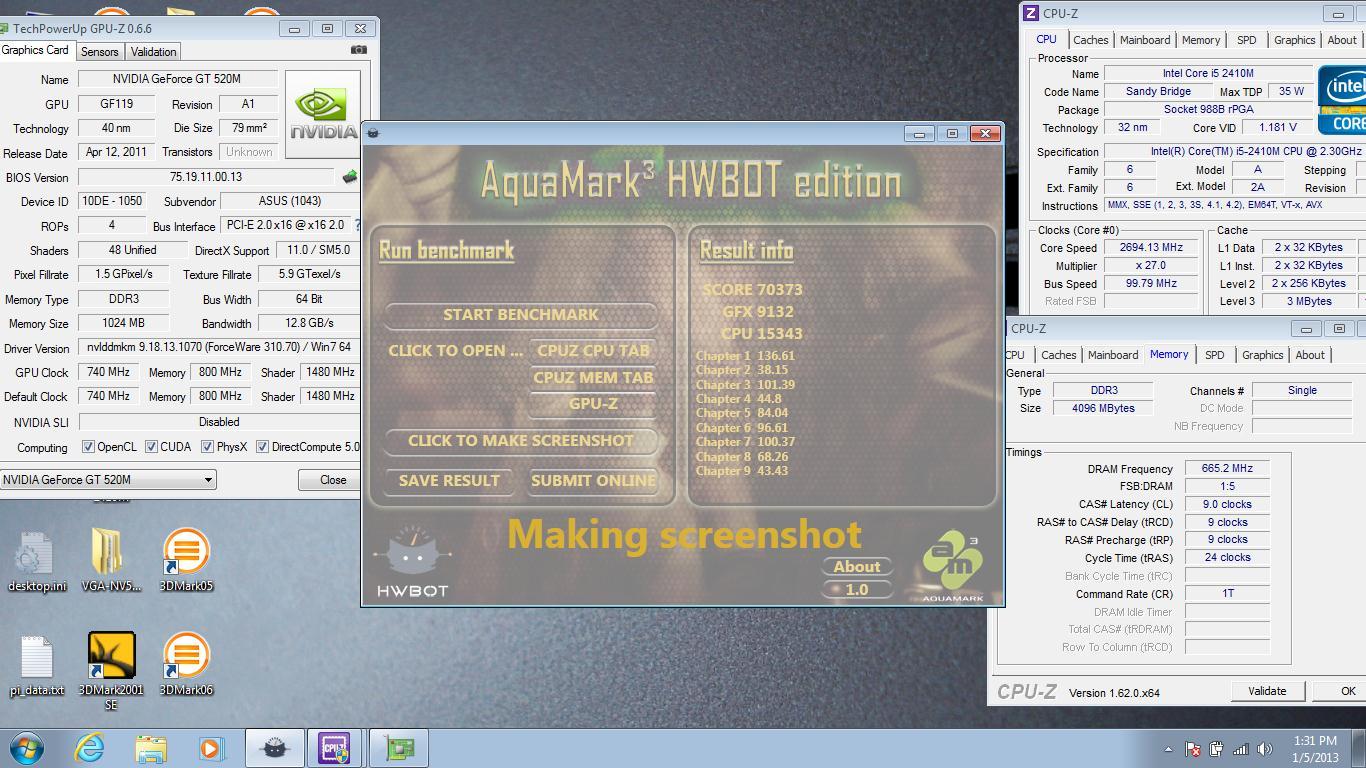Open the Caches tab in lower CPU-Z window
Image resolution: width=1366 pixels, height=768 pixels.
[1058, 355]
